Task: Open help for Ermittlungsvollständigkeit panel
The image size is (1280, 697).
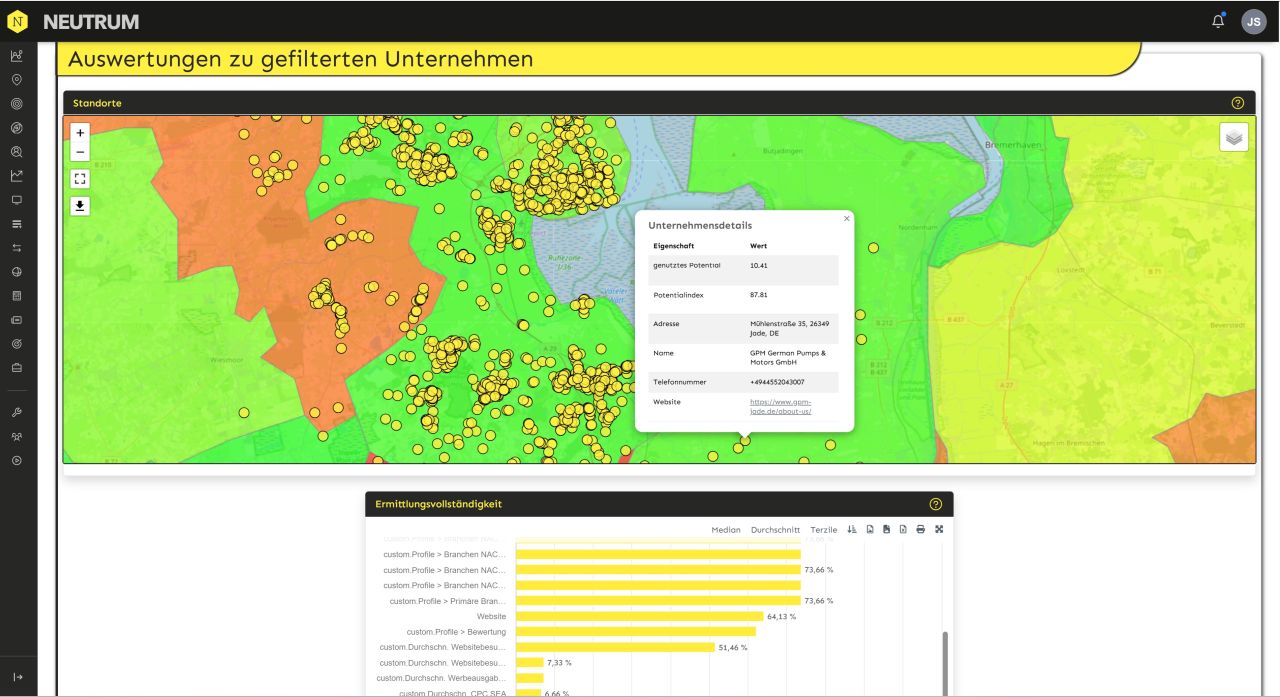Action: (936, 504)
